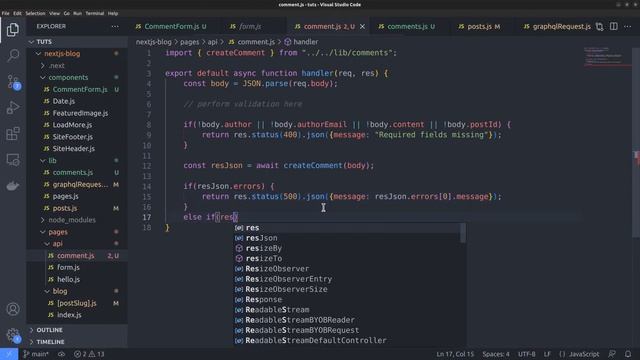This screenshot has width=640, height=360.
Task: Split the editor right
Action: [613, 27]
